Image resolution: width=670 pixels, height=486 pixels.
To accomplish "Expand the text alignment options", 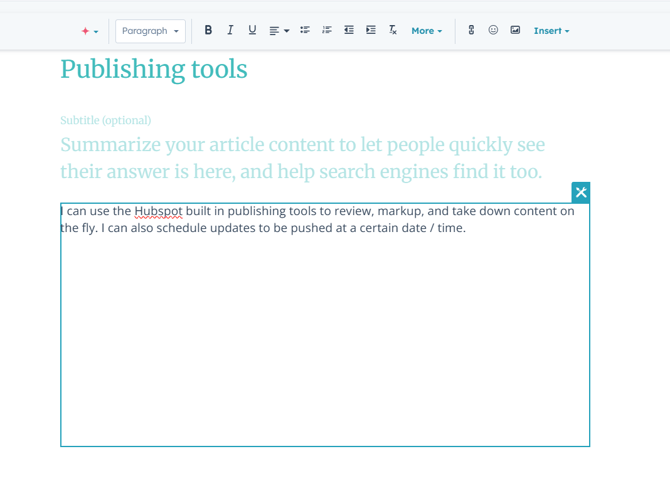I will tap(279, 31).
